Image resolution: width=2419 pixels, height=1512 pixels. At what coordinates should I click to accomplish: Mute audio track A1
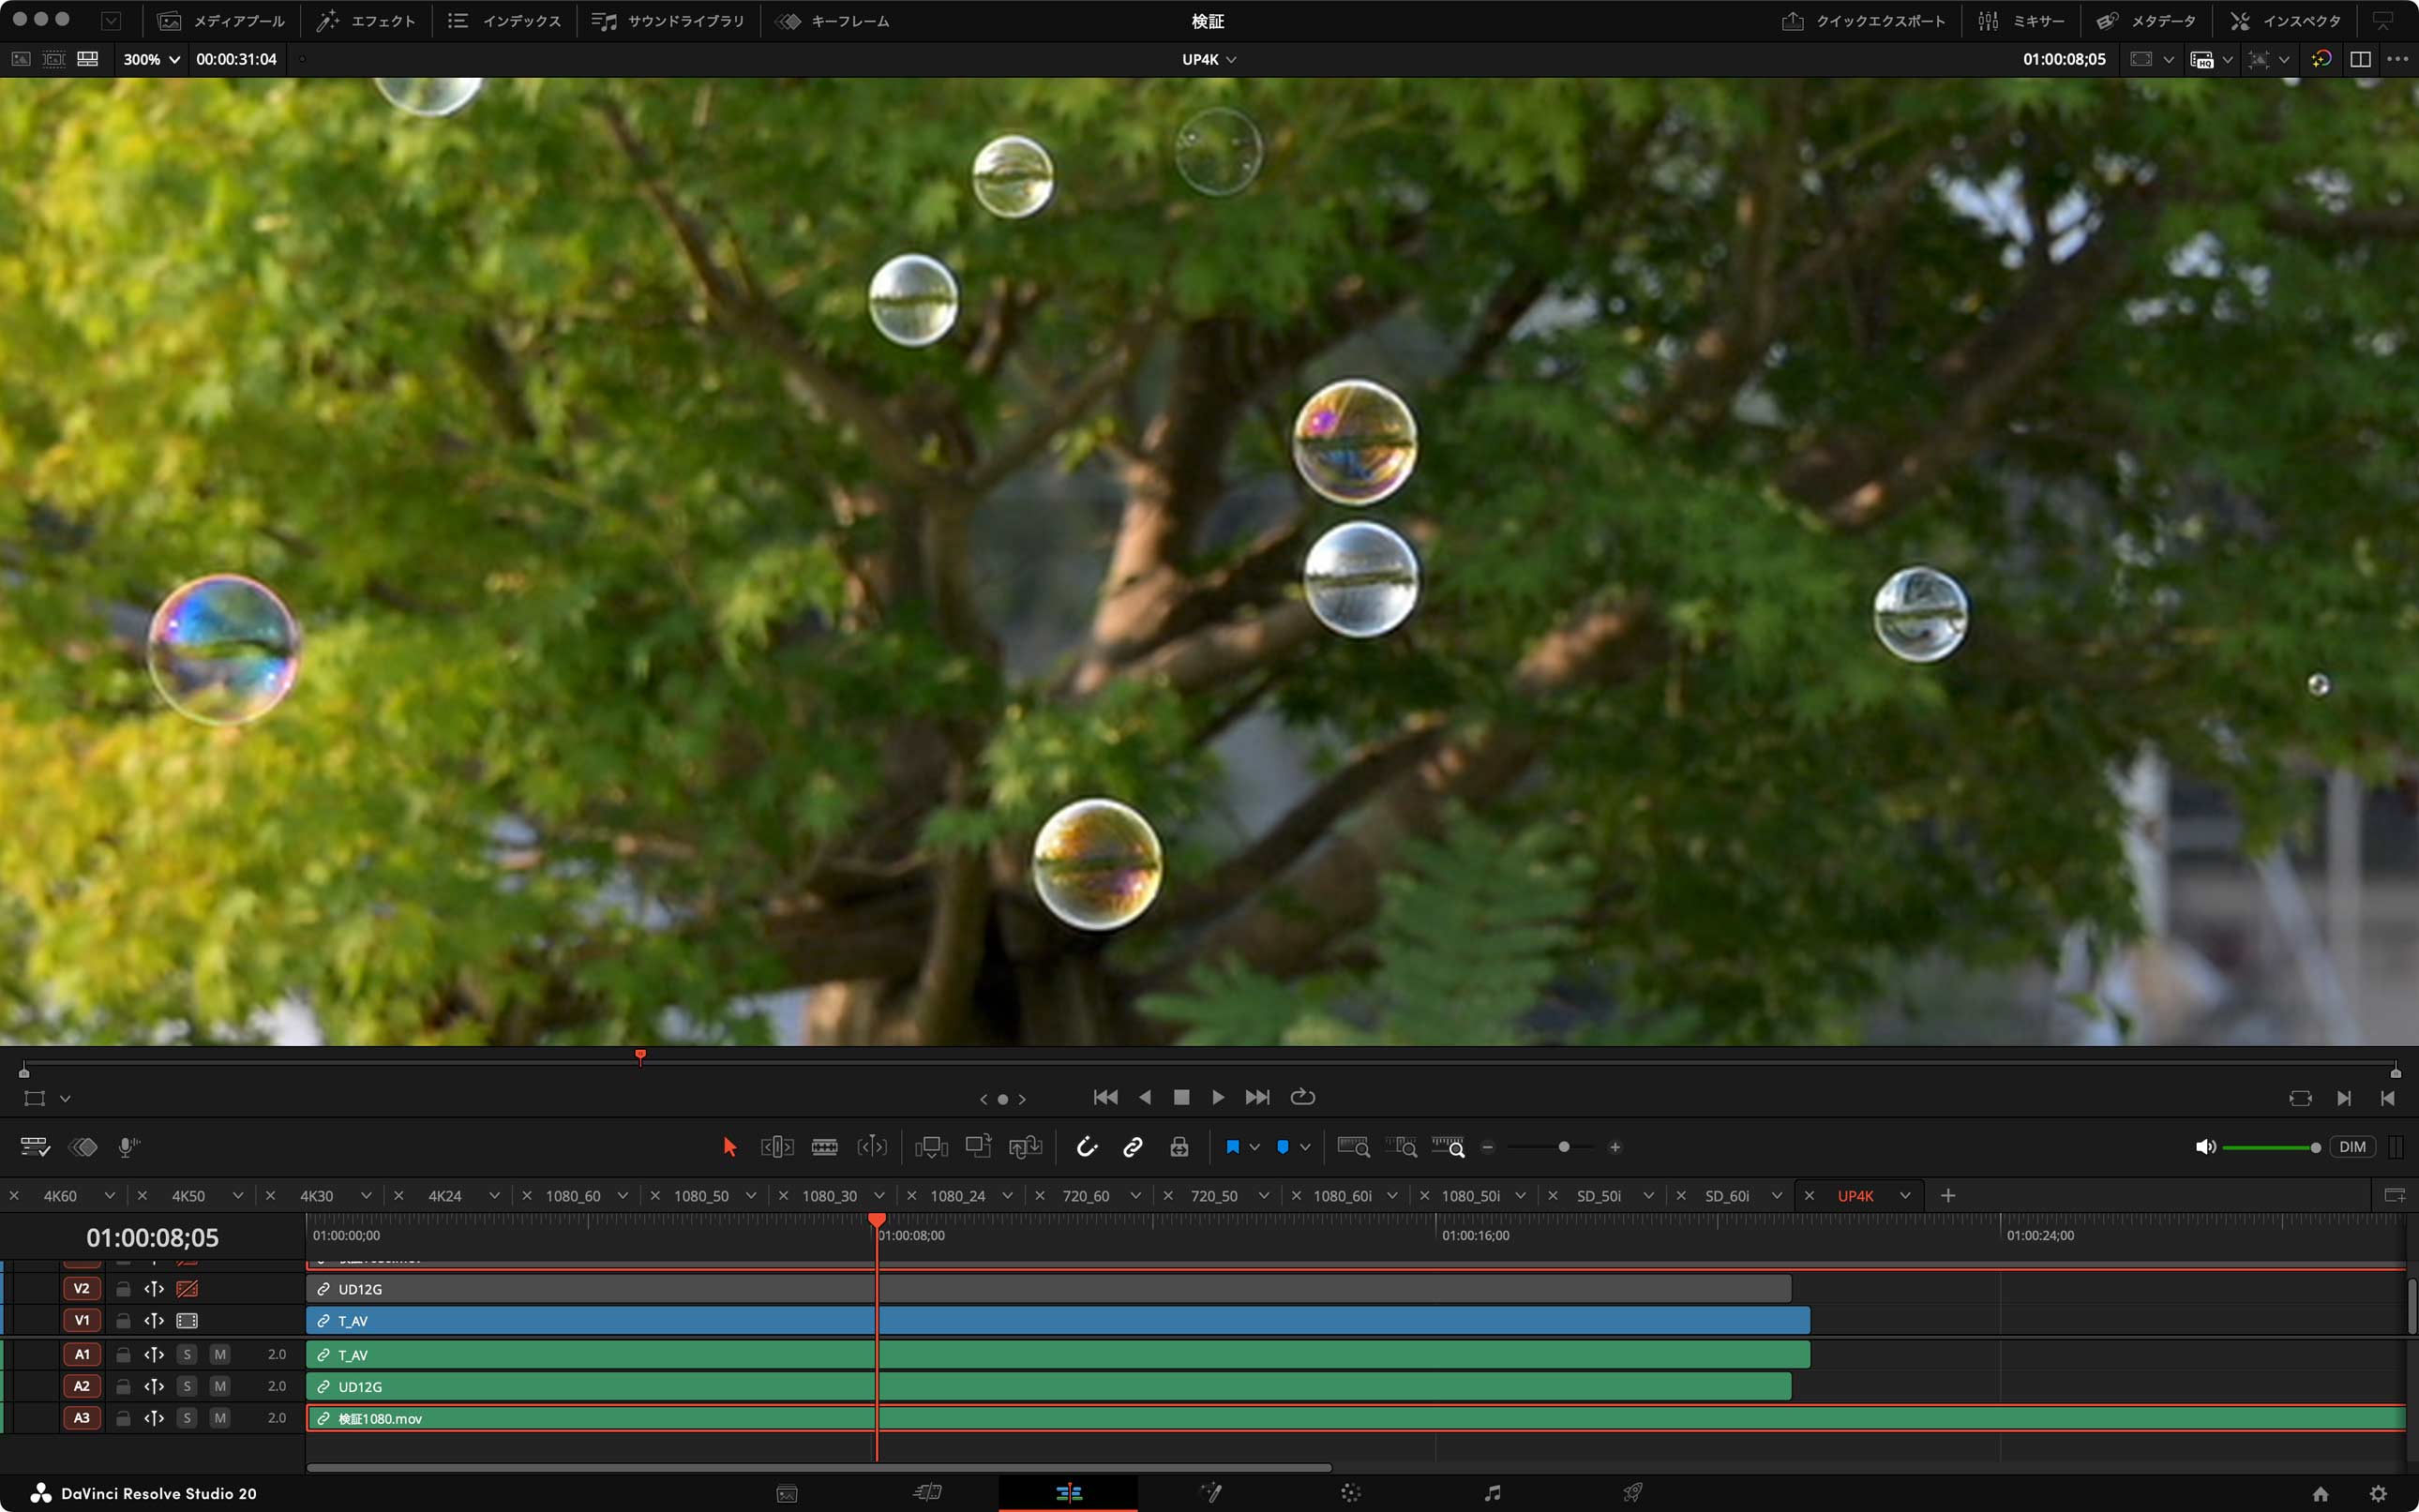[x=220, y=1354]
